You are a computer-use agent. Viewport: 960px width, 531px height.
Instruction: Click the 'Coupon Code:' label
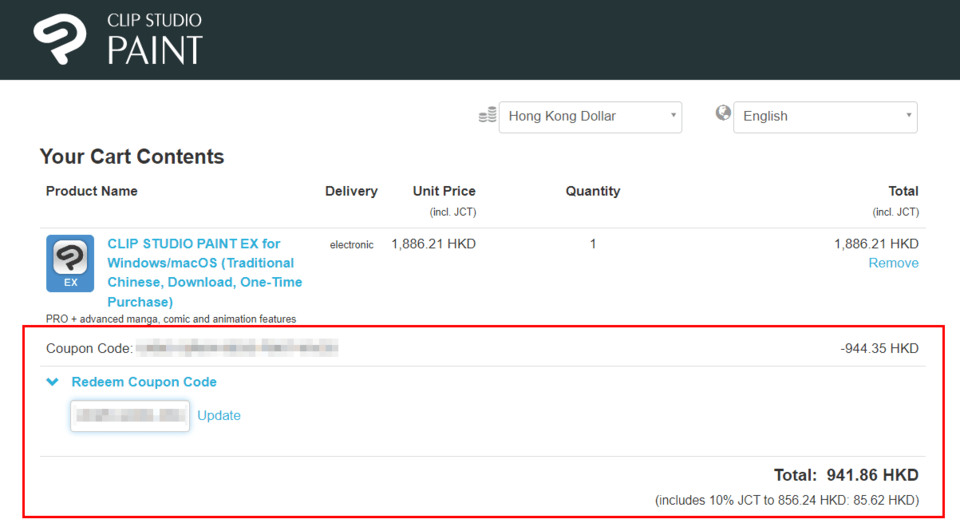click(89, 348)
